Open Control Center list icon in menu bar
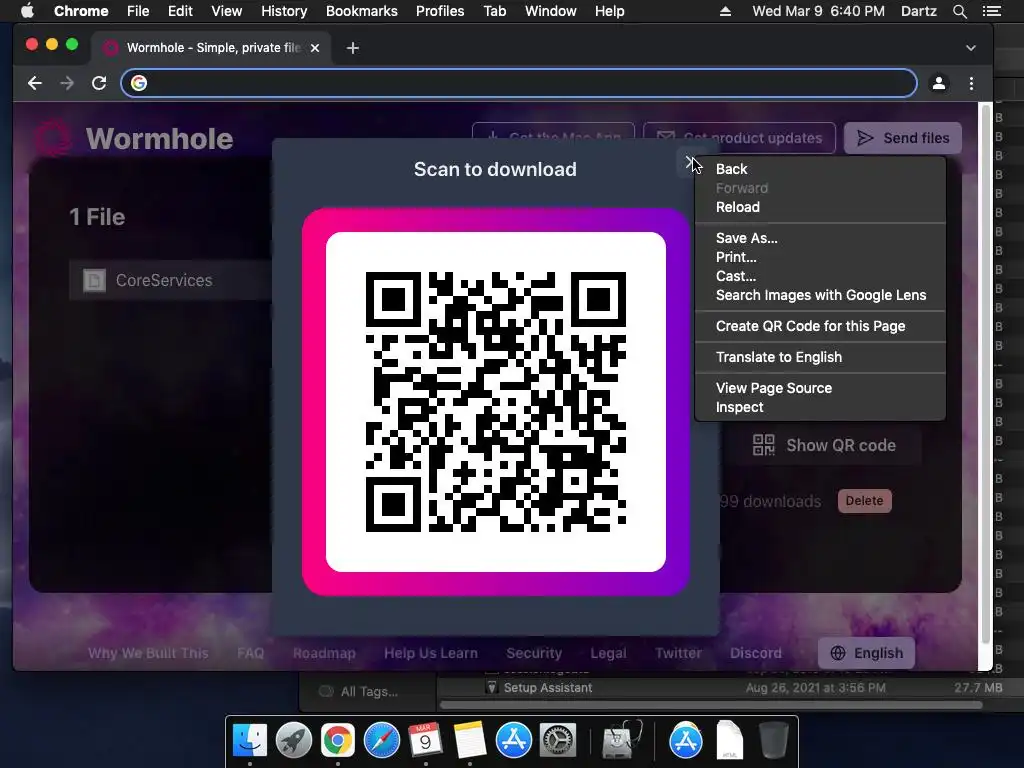This screenshot has height=768, width=1024. [991, 11]
